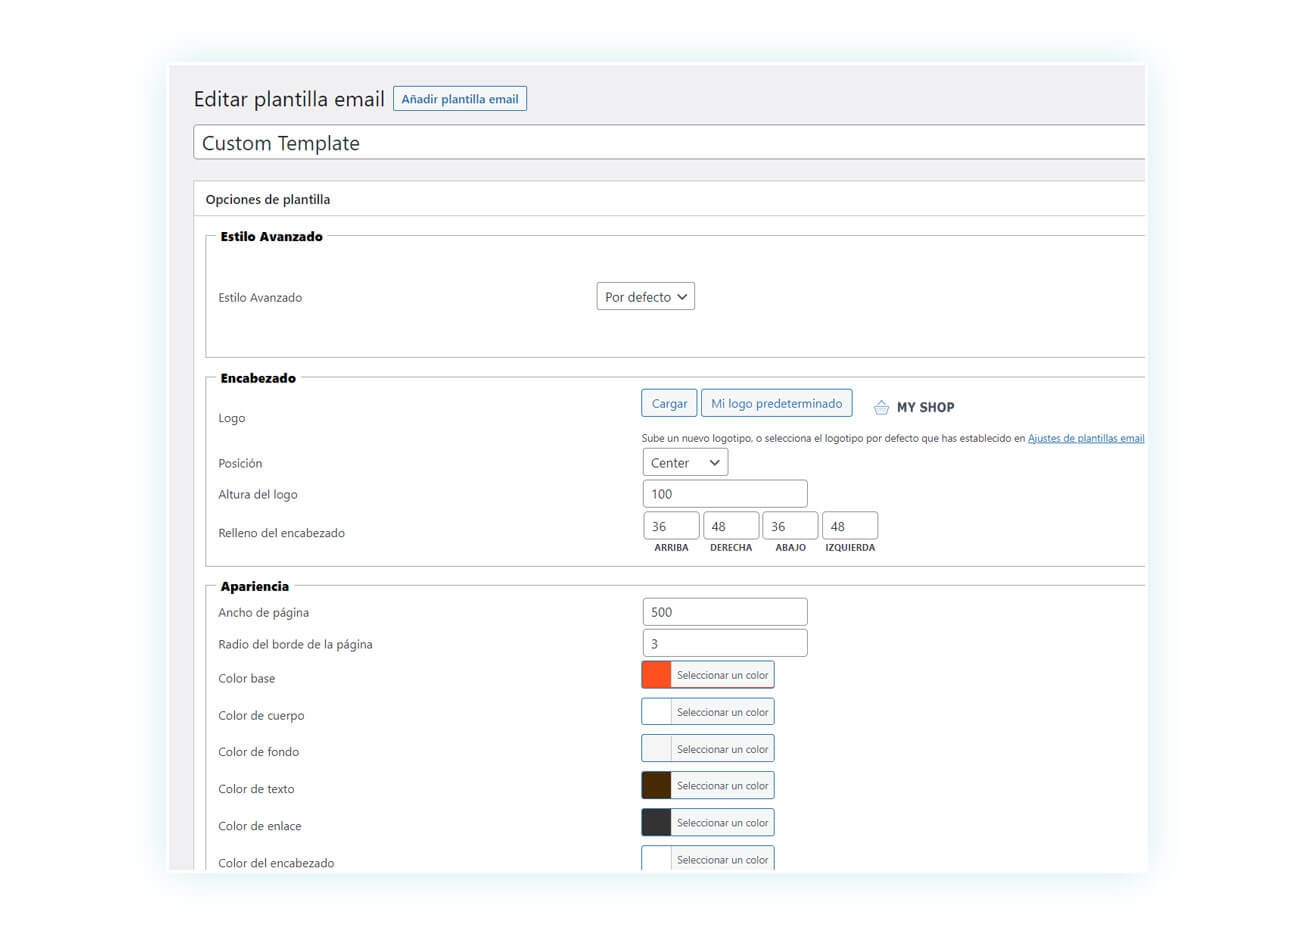This screenshot has width=1300, height=952.
Task: Open the Ajustes de plantillas email link
Action: click(1086, 438)
